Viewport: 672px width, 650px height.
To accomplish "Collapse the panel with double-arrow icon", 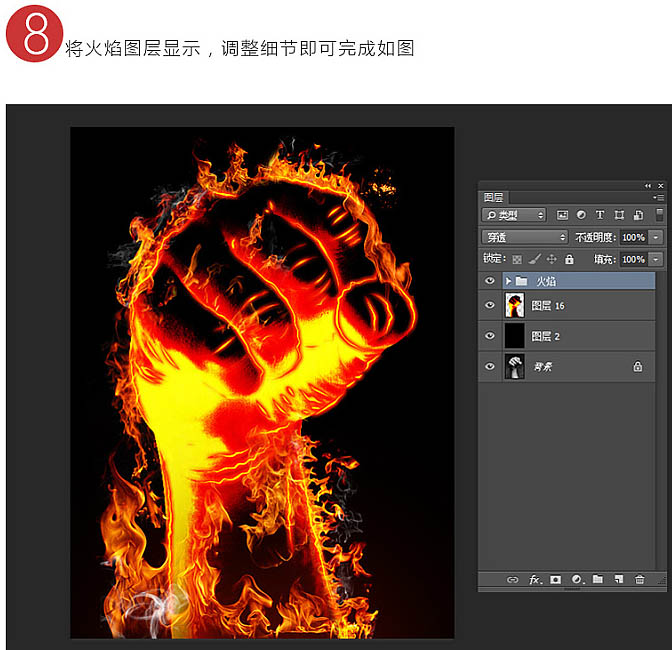I will coord(648,186).
